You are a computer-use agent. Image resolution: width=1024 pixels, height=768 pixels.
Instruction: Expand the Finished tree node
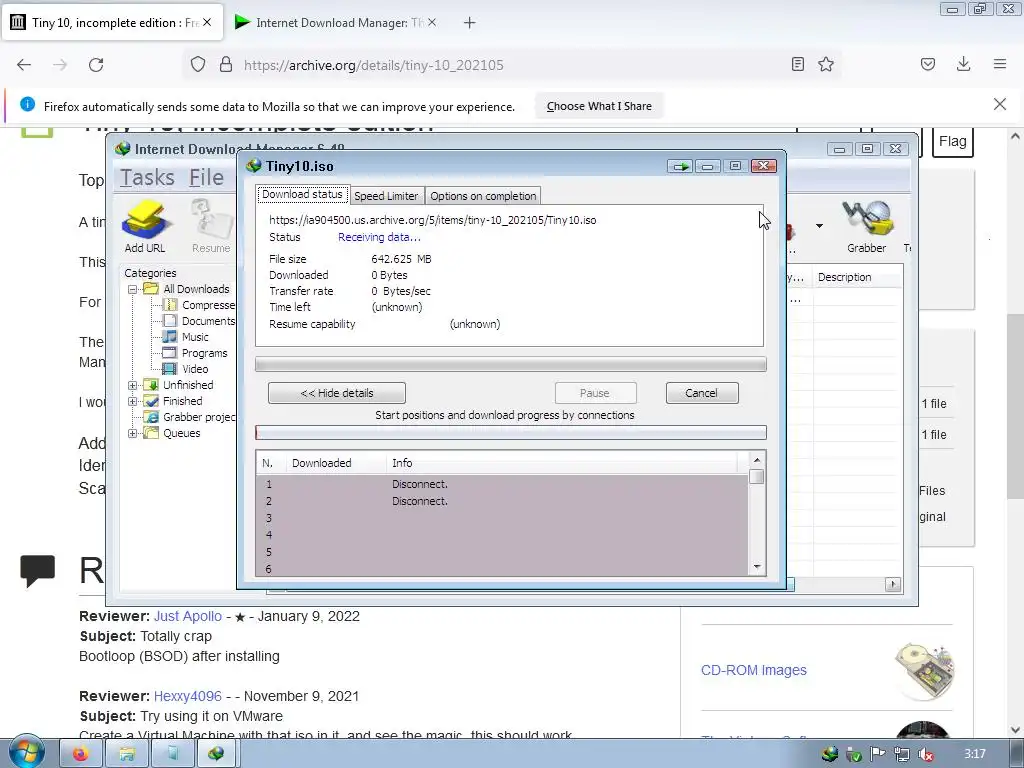pos(133,402)
